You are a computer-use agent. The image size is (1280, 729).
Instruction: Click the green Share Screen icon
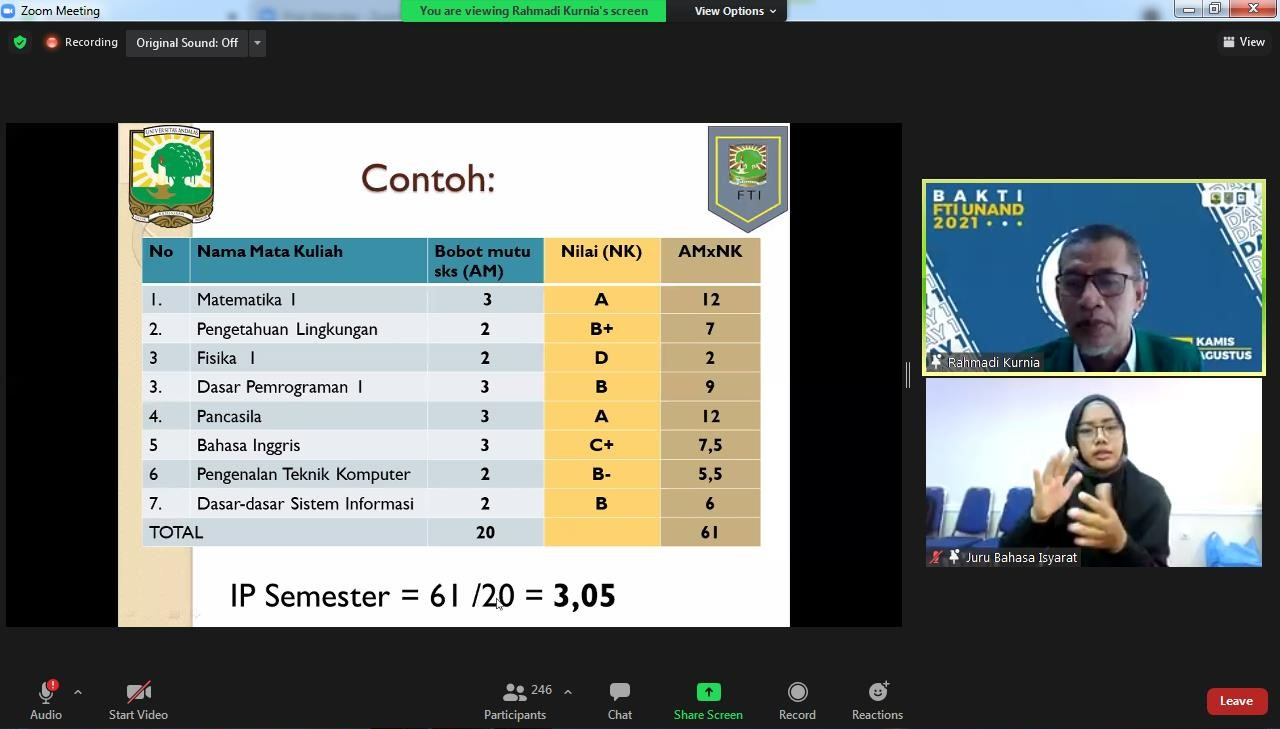pyautogui.click(x=708, y=692)
